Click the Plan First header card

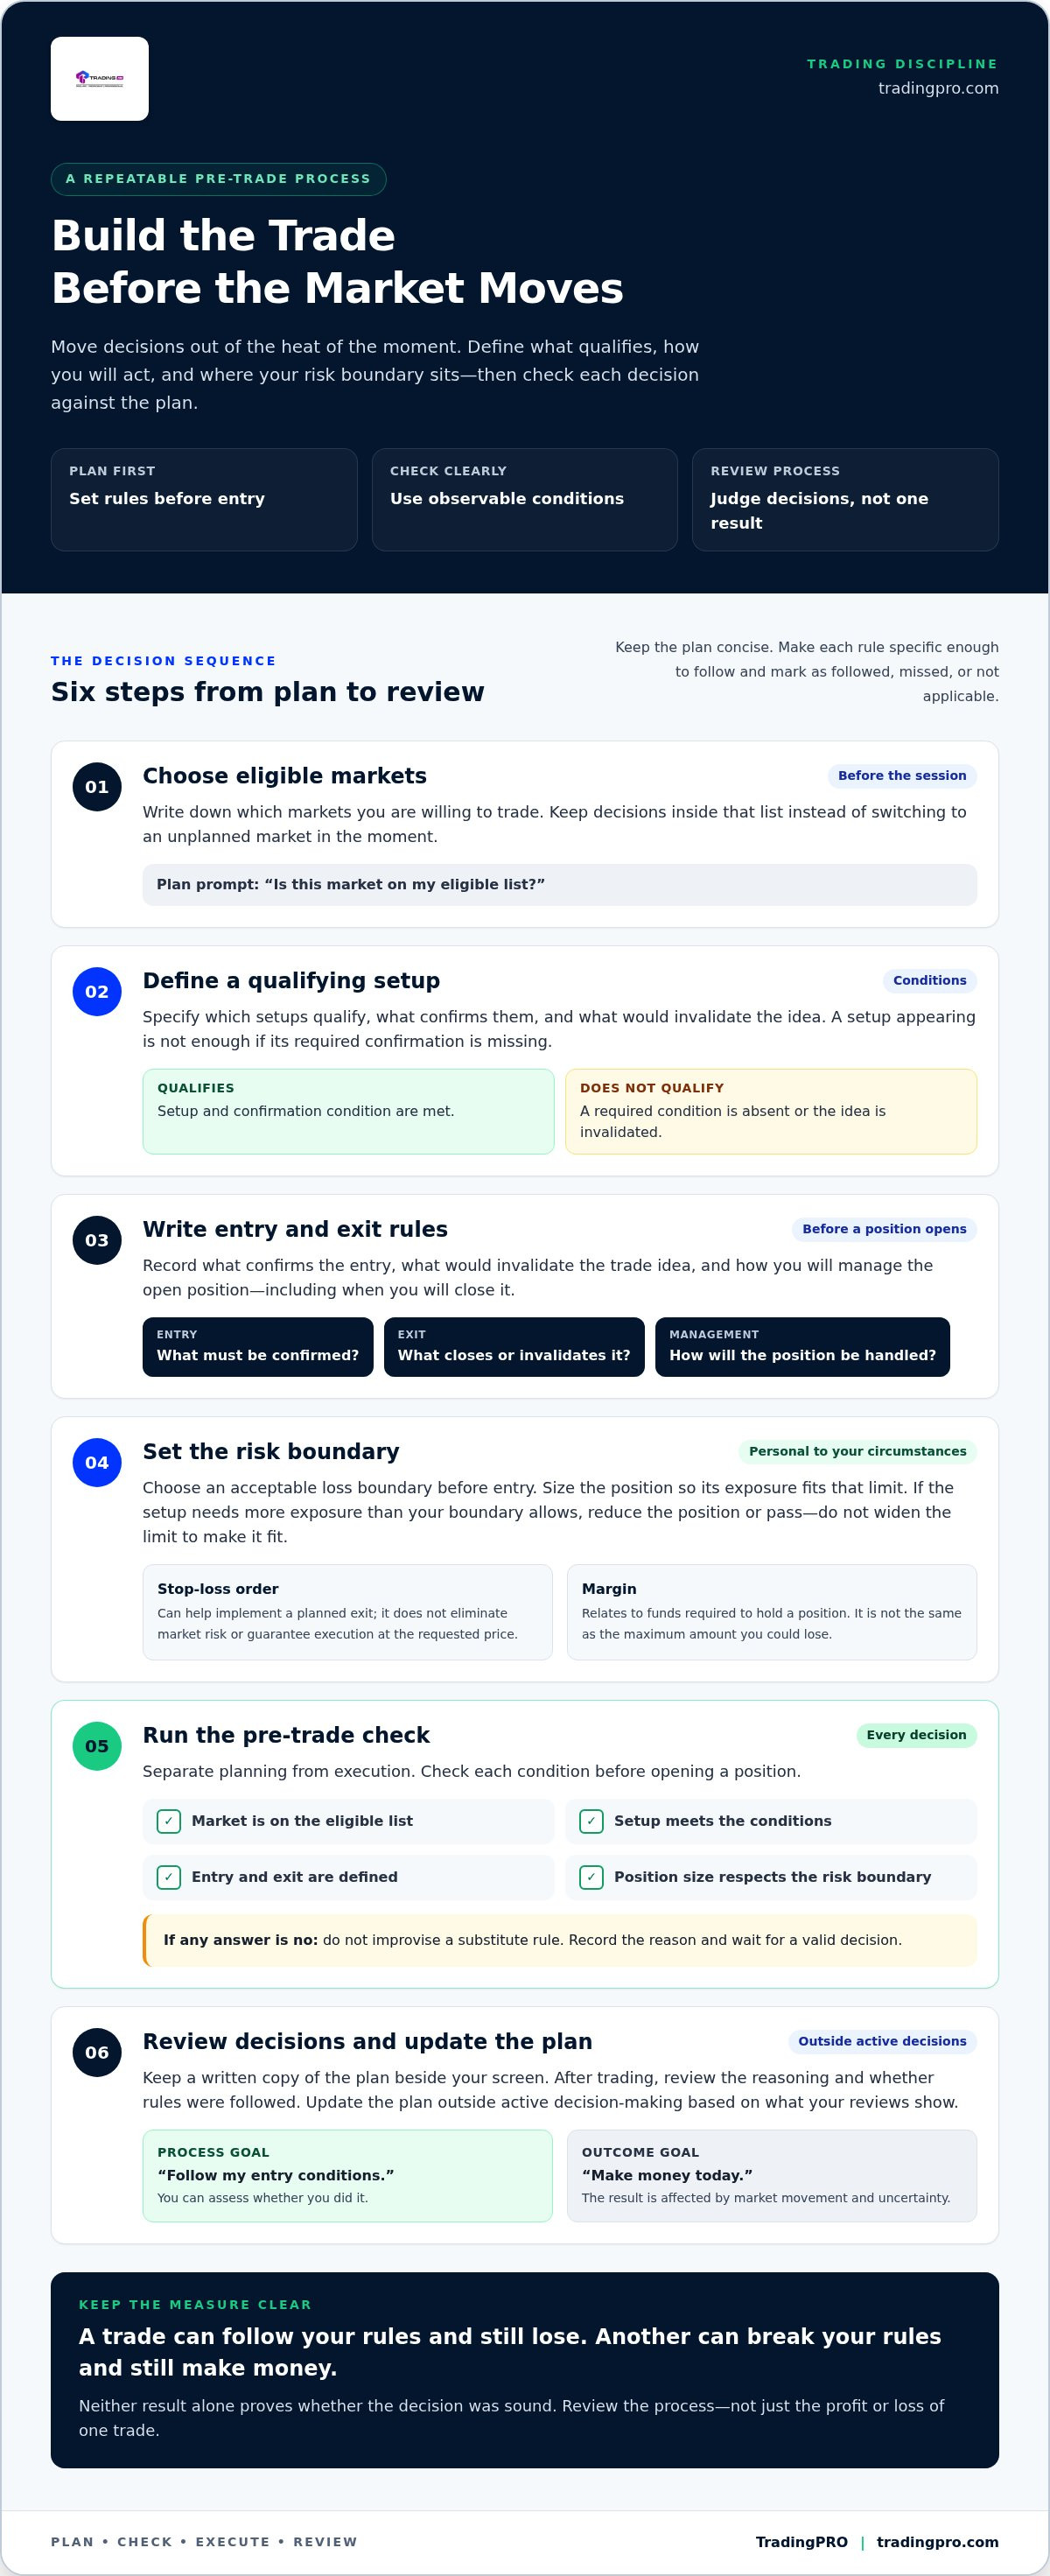[x=204, y=500]
